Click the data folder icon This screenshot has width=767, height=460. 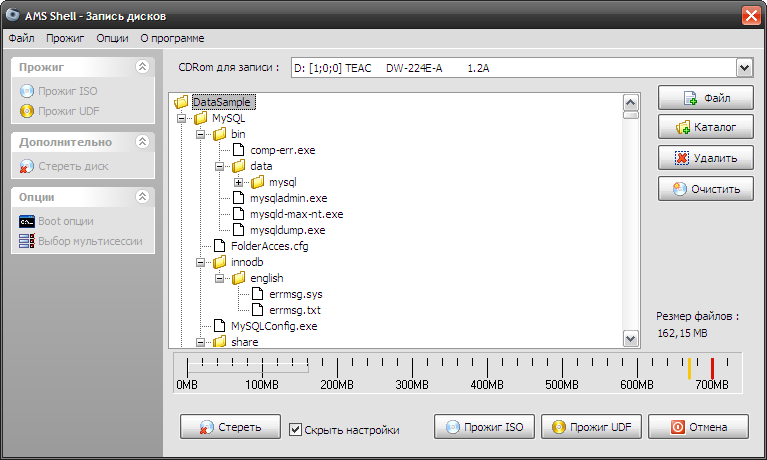(x=239, y=166)
